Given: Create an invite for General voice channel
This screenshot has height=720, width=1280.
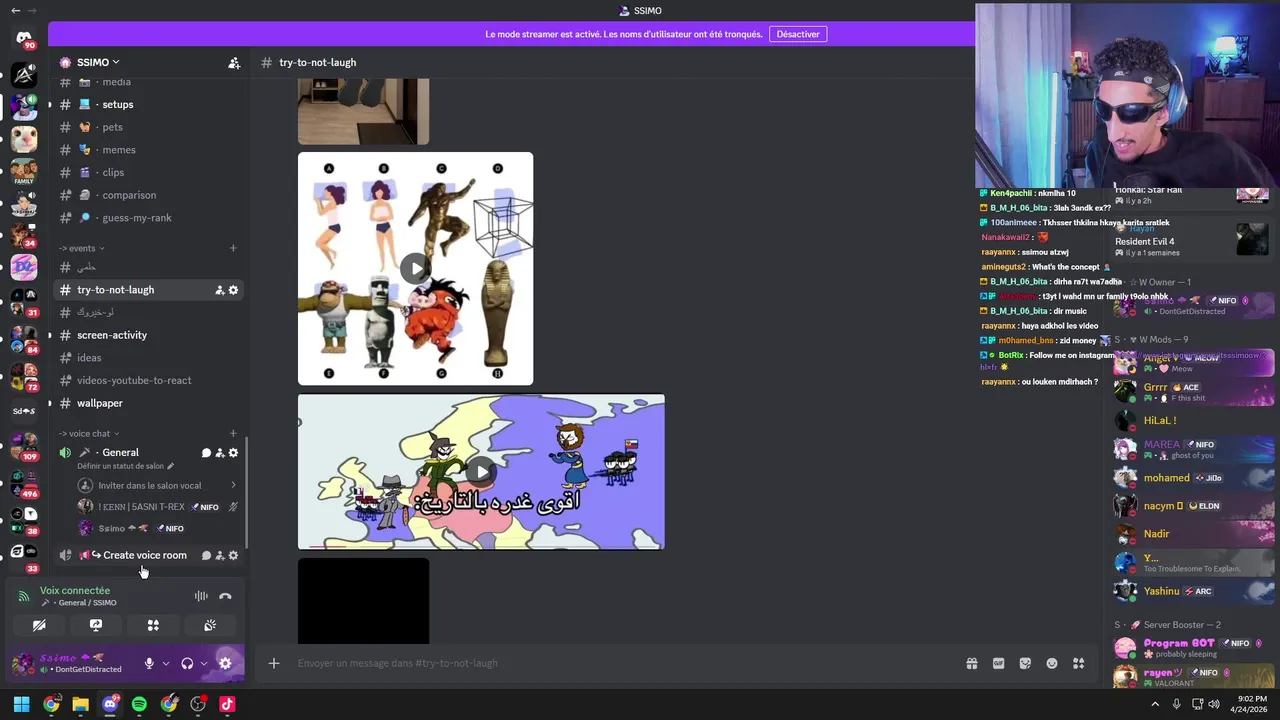Looking at the screenshot, I should [220, 453].
